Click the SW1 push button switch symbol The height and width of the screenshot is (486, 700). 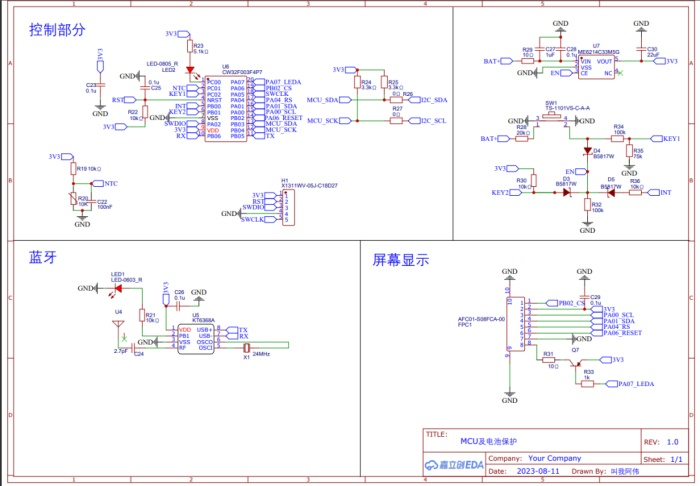[552, 120]
